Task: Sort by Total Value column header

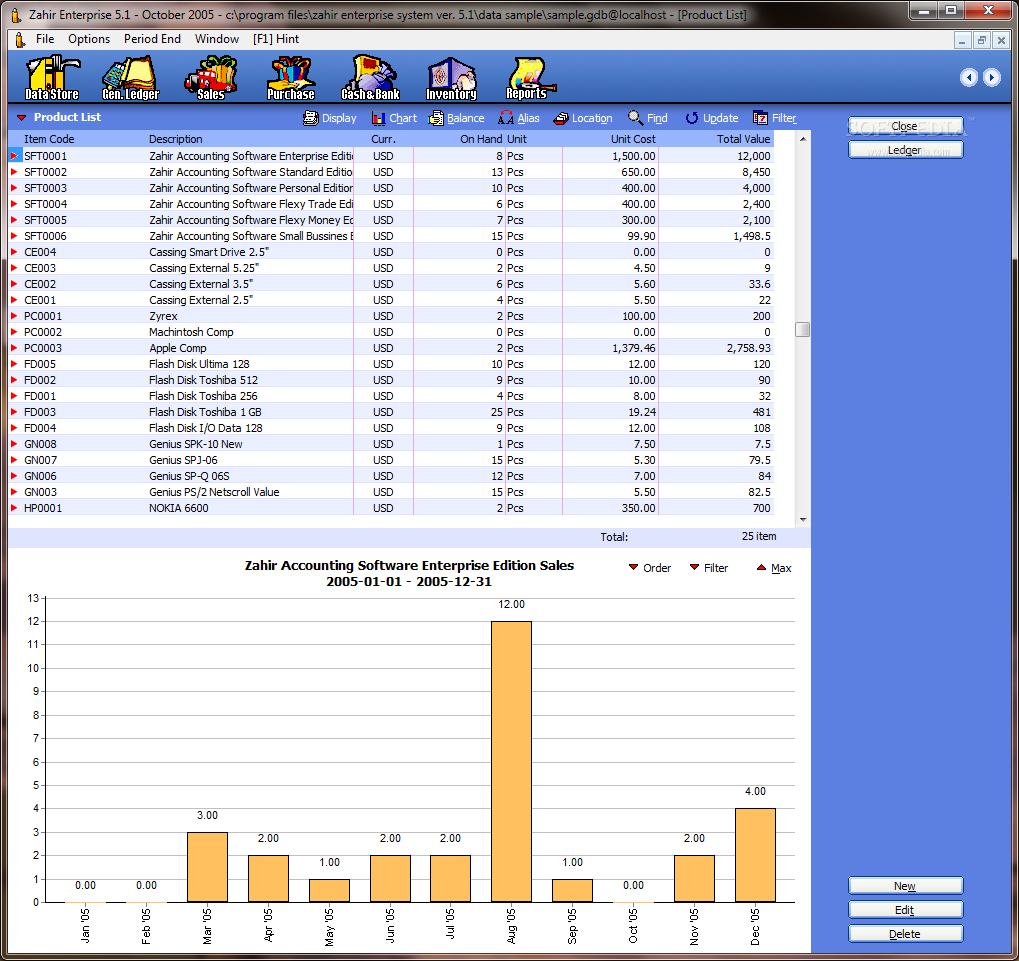Action: [743, 139]
